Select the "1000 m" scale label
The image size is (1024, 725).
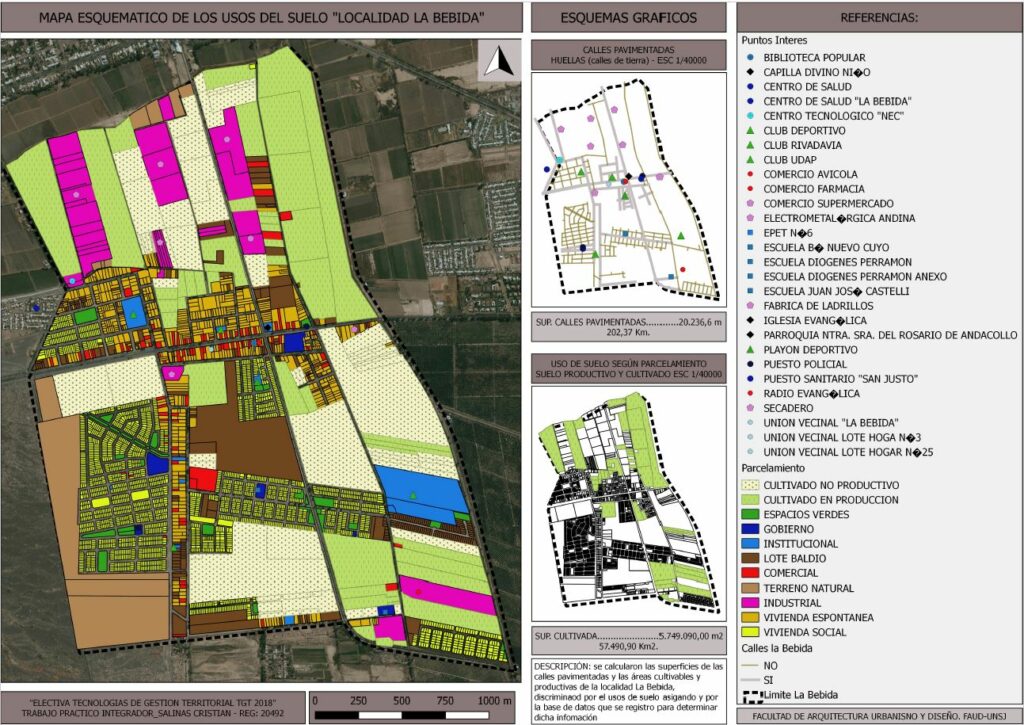pyautogui.click(x=494, y=701)
